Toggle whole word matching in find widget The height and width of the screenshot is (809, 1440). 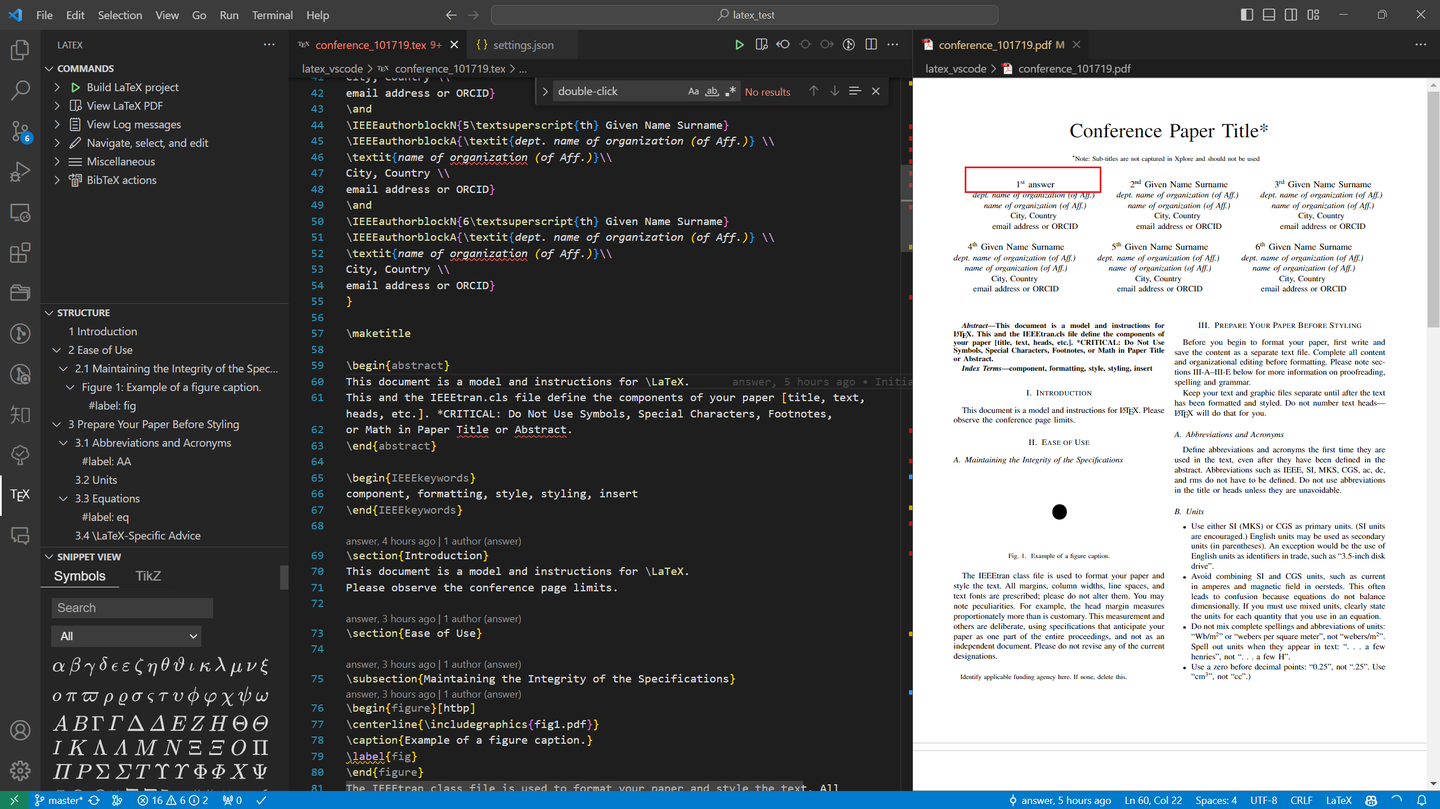coord(712,91)
